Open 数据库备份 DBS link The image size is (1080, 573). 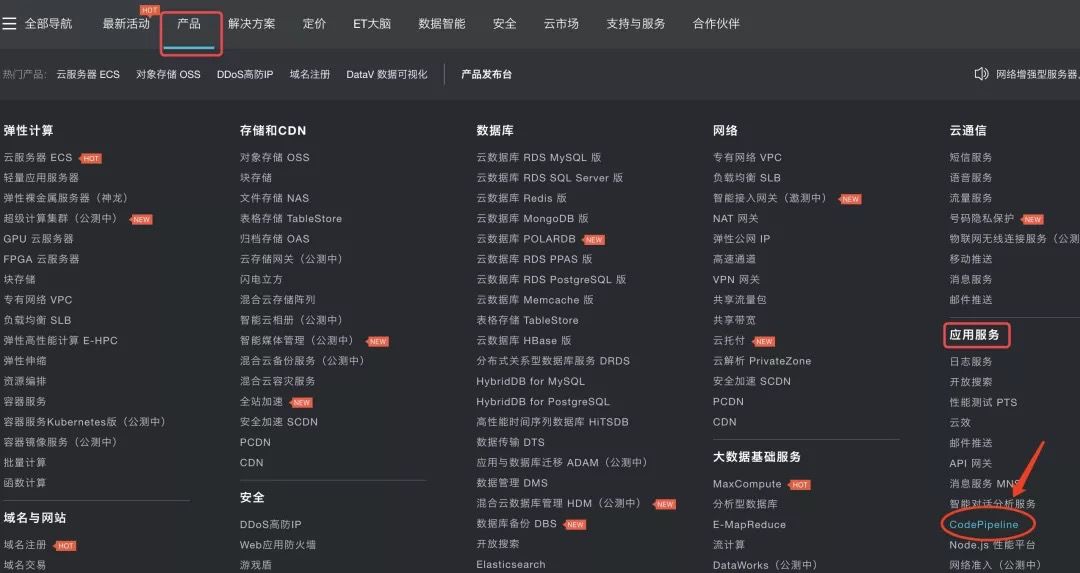tap(517, 523)
